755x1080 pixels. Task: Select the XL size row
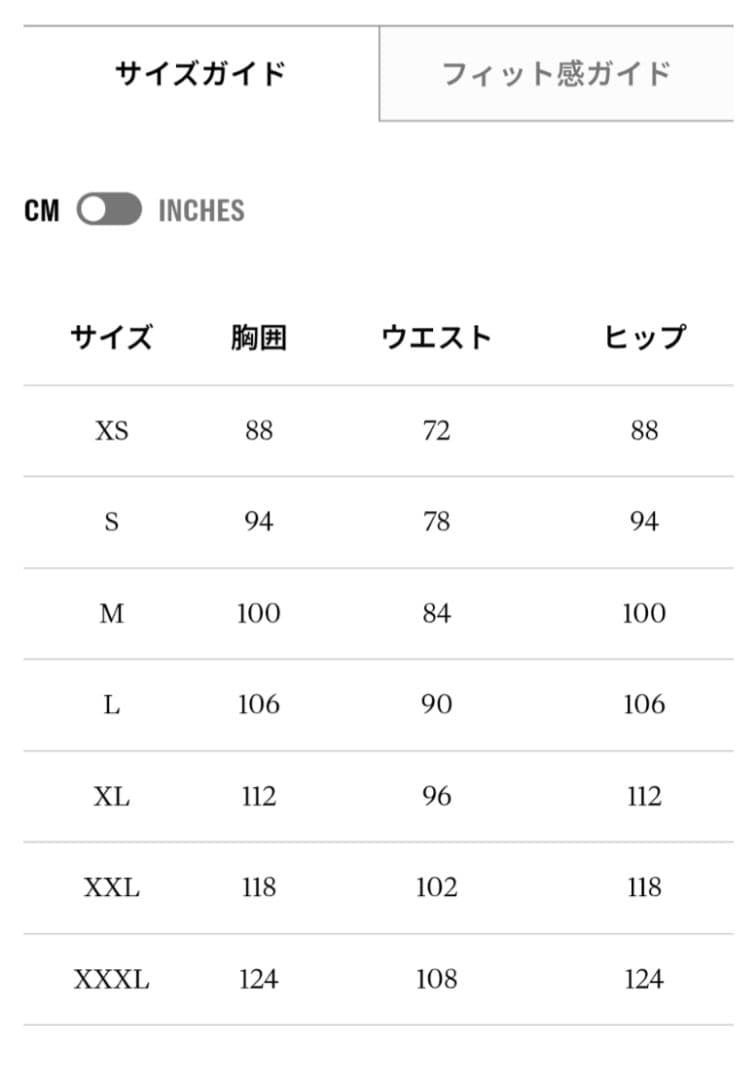pos(113,796)
